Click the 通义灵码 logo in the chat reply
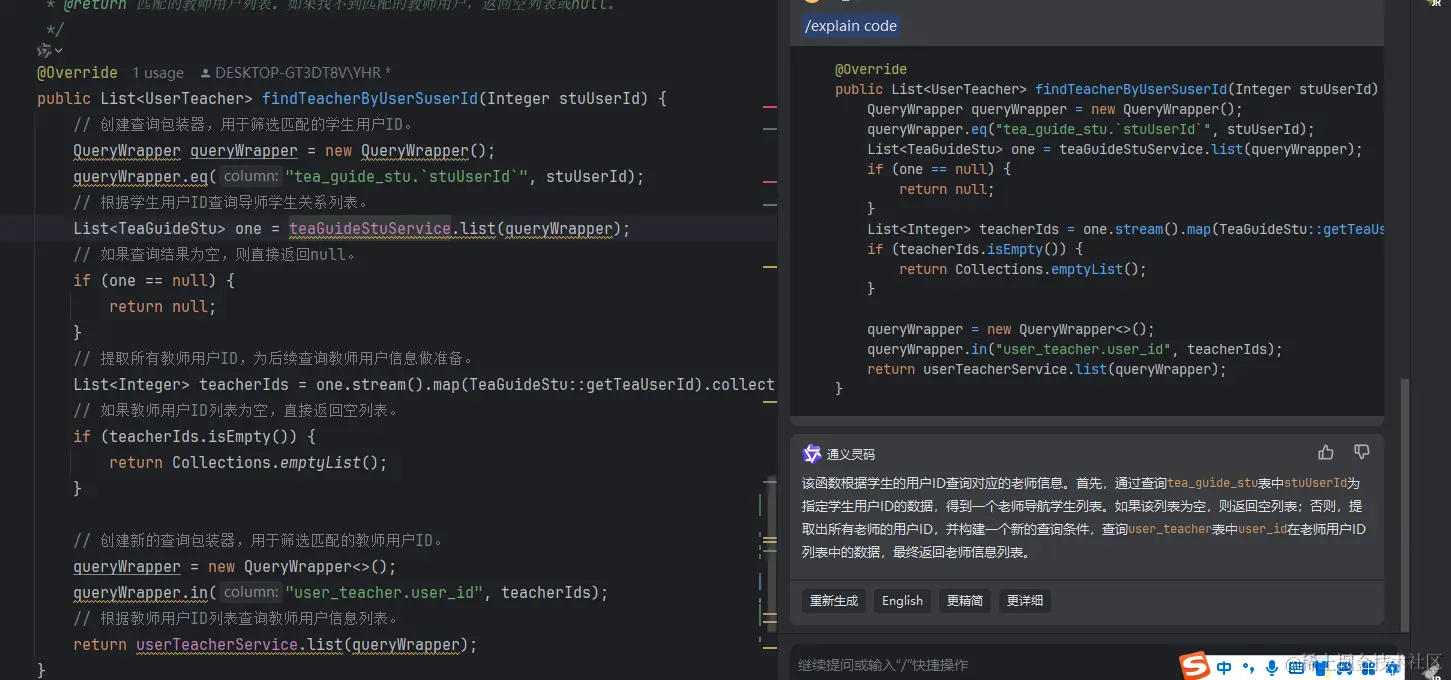Screen dimensions: 1451x680 811,454
